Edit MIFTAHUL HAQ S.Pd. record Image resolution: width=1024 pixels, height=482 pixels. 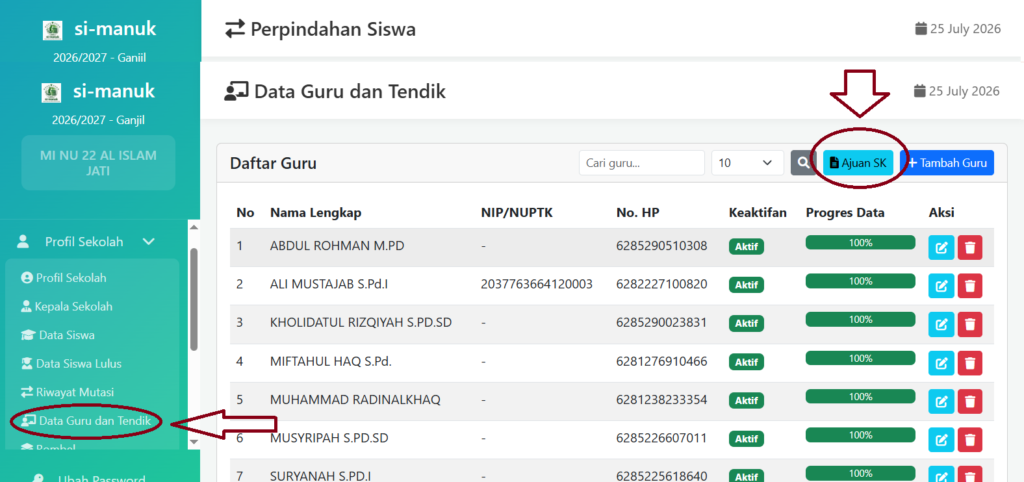941,363
